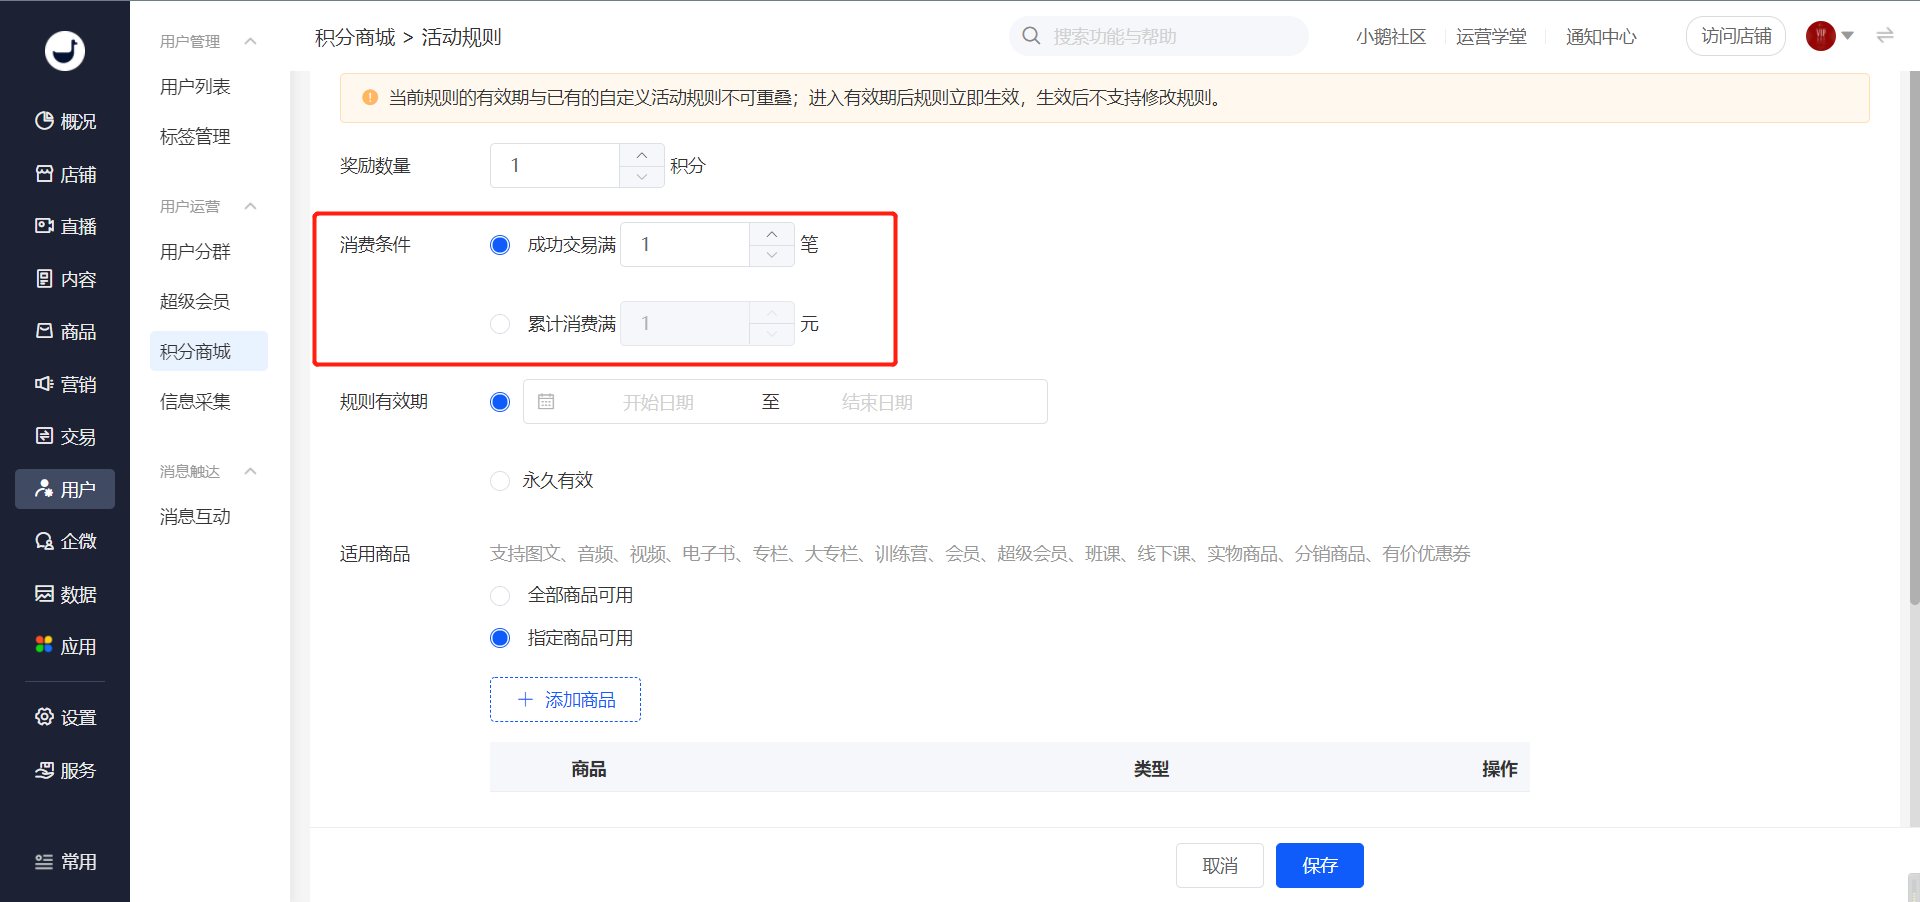Open 超级会员 in the submenu
This screenshot has width=1920, height=902.
[195, 302]
